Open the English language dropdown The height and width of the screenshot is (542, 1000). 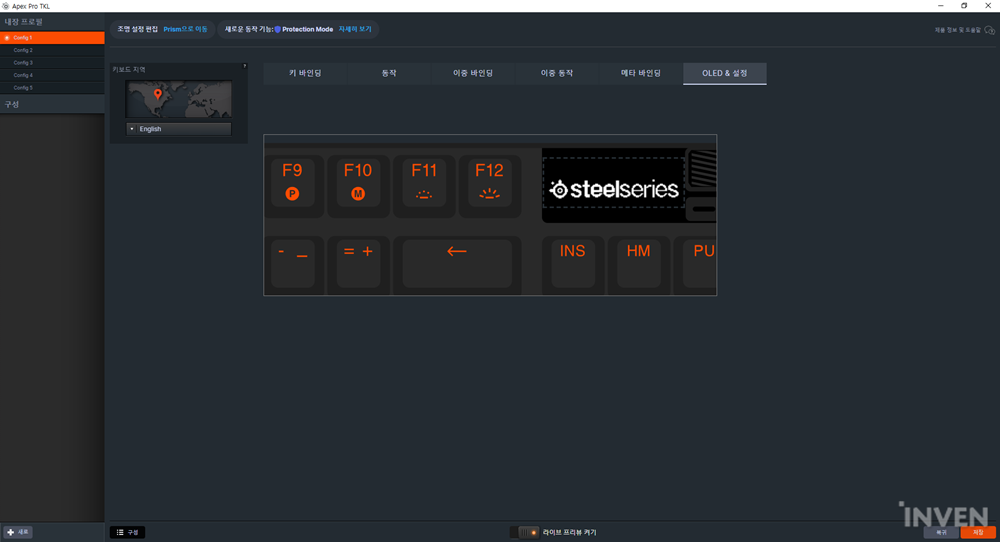(179, 129)
